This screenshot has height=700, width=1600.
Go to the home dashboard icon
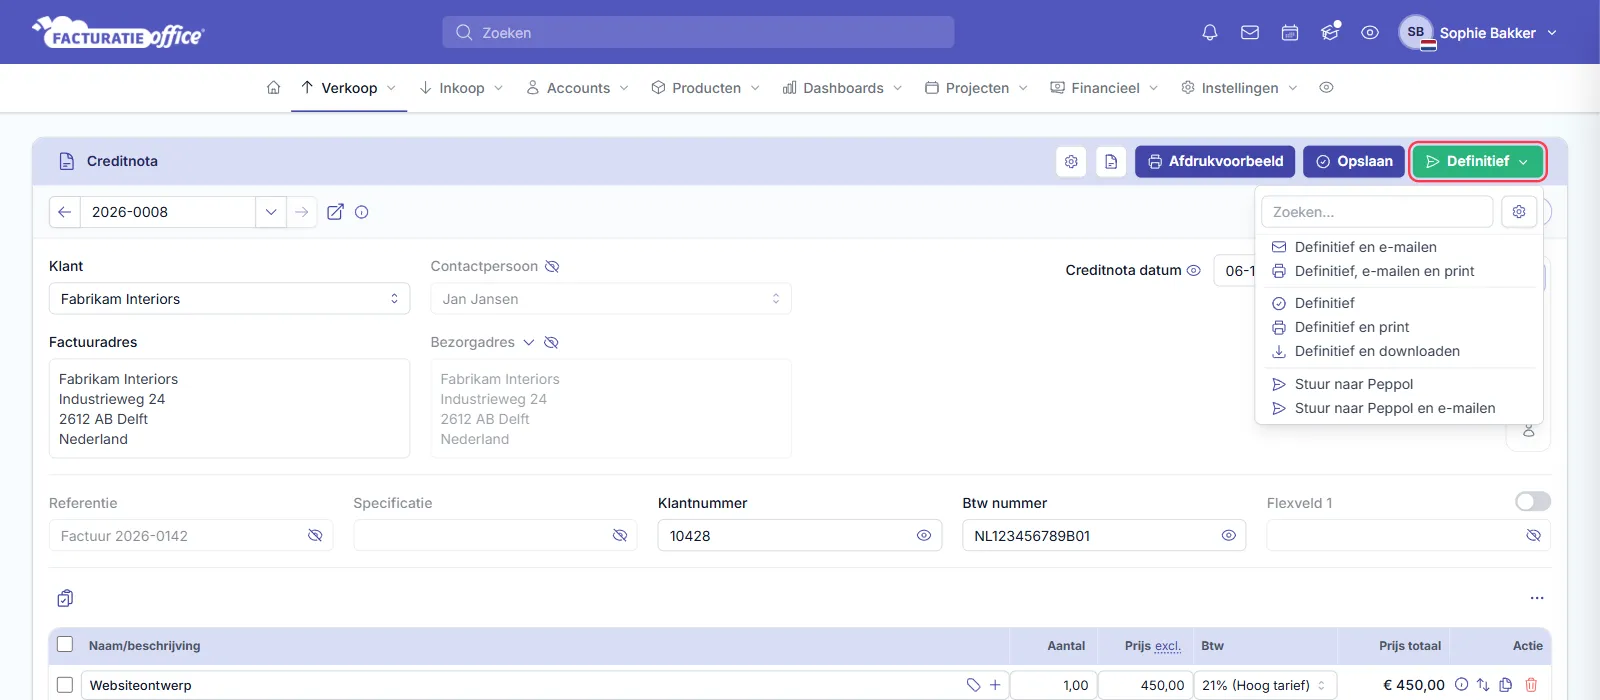(x=274, y=88)
